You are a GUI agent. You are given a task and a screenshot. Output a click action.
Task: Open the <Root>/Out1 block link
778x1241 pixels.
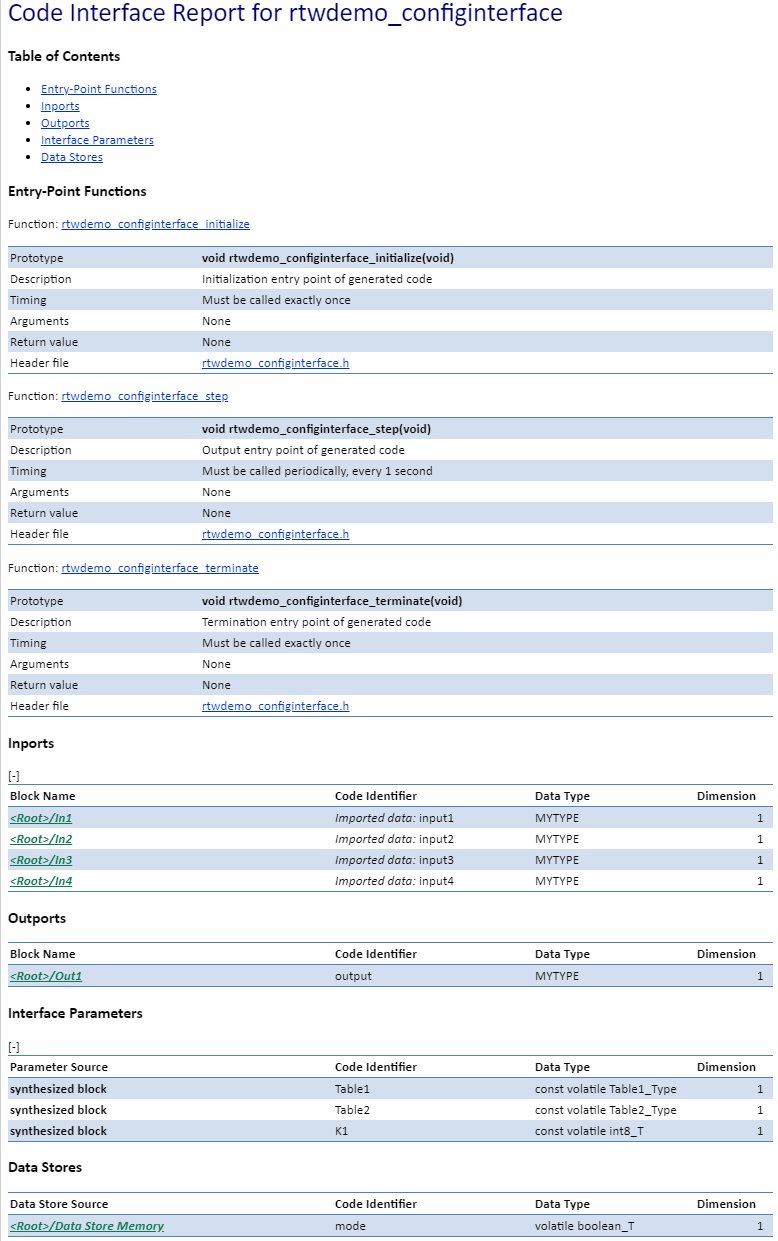(x=46, y=976)
